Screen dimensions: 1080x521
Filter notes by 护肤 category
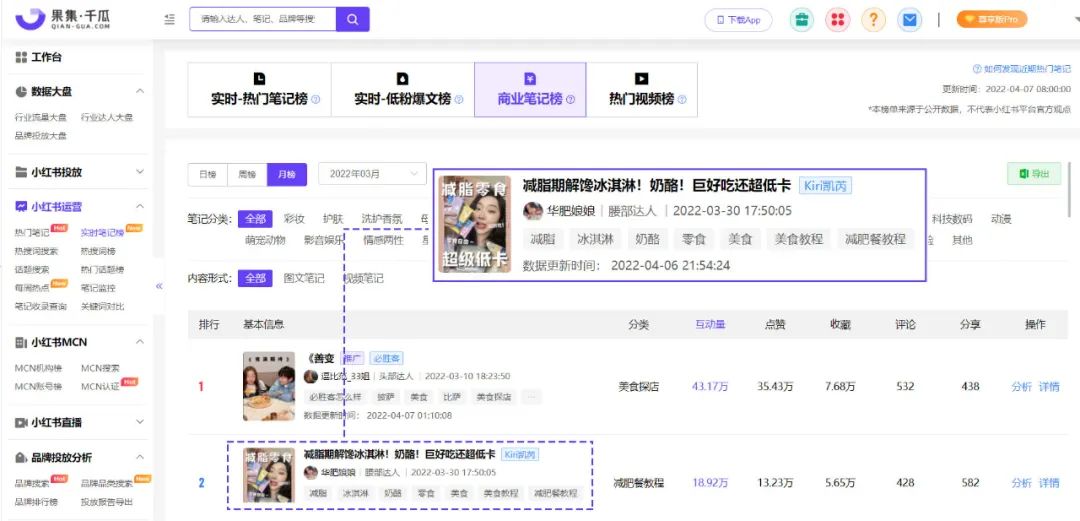(x=333, y=219)
